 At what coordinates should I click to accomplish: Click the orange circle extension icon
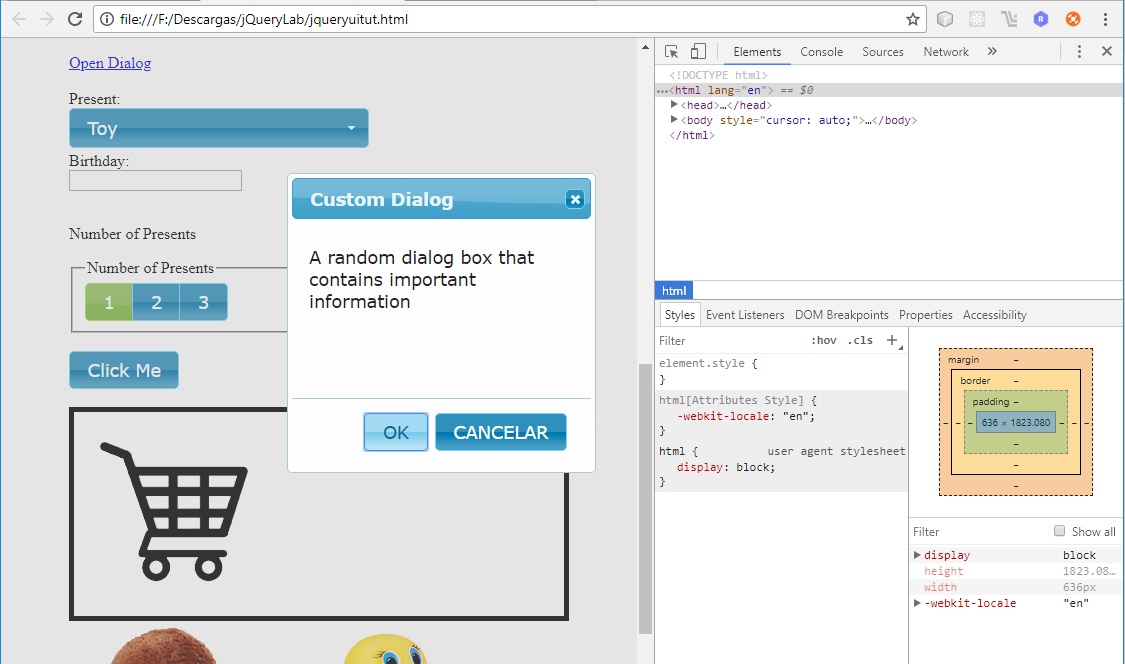[1073, 19]
